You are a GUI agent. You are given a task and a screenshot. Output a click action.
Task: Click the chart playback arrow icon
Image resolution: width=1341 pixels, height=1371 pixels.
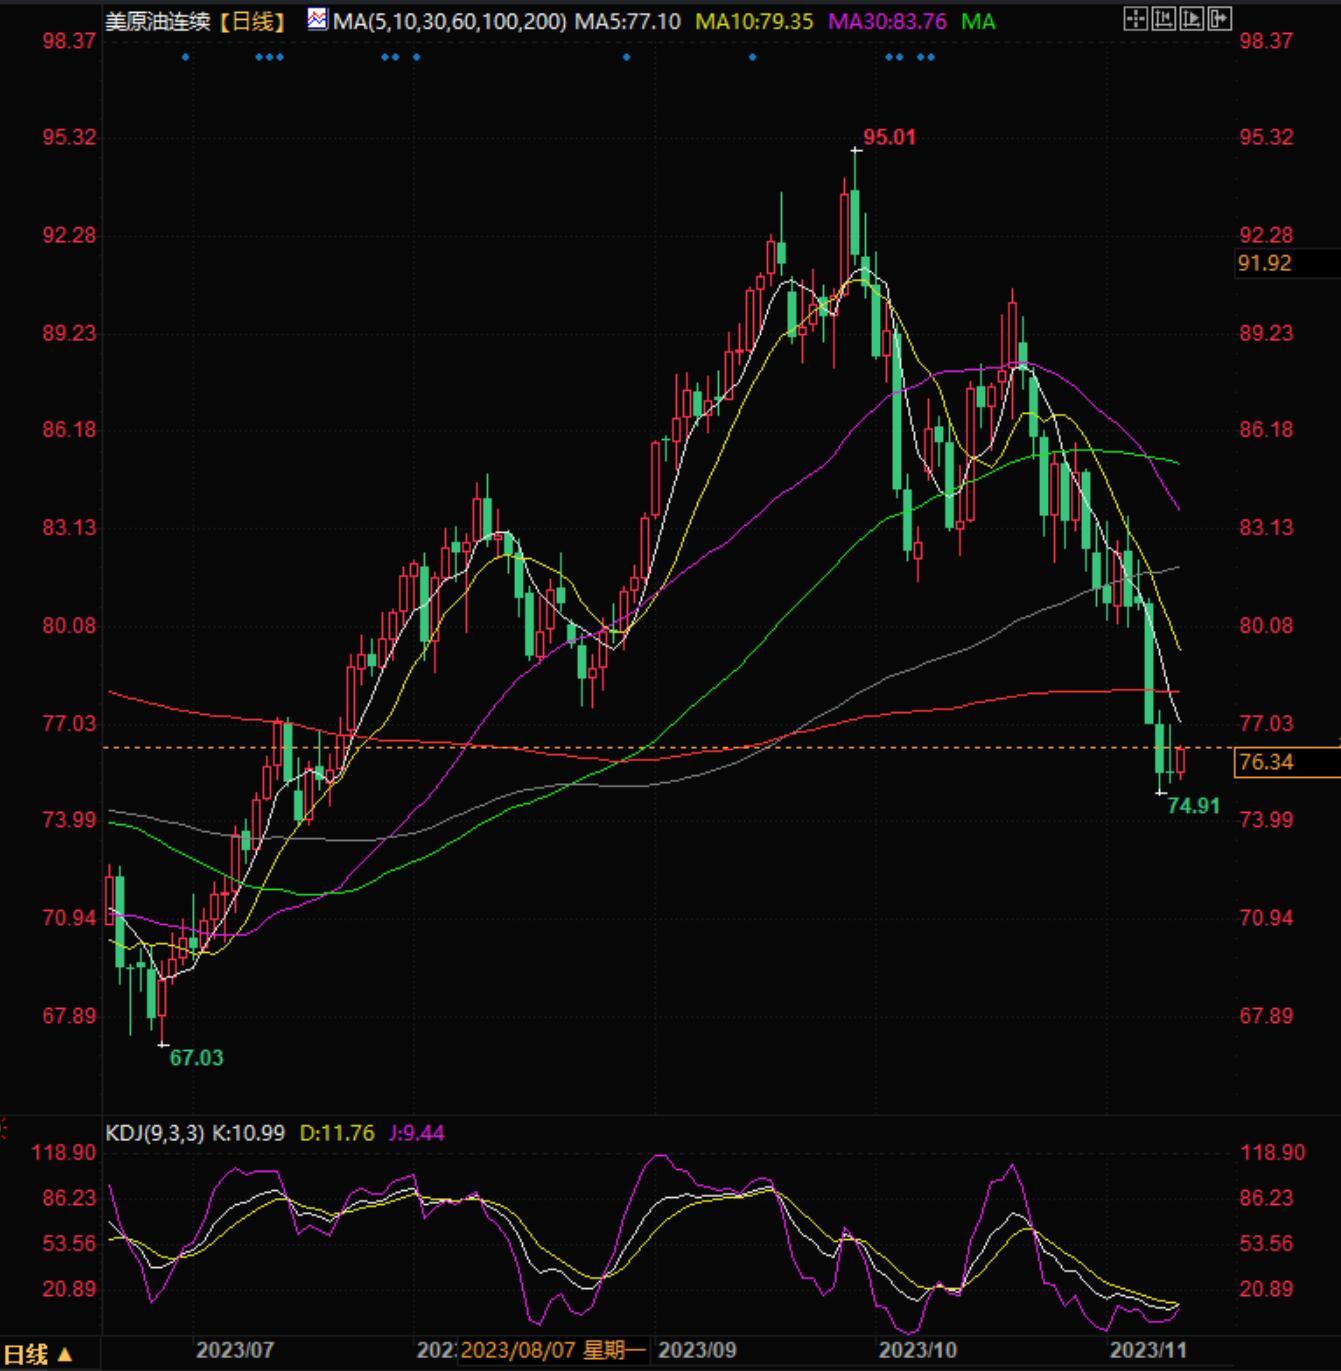(1191, 19)
